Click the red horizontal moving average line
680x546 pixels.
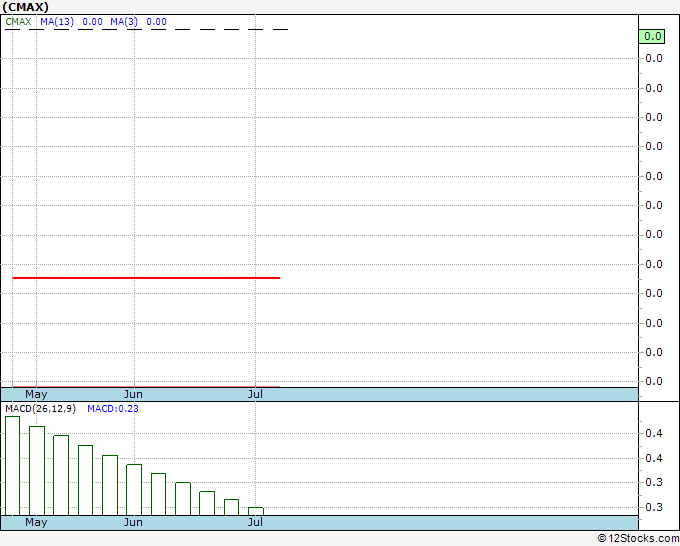pos(145,277)
